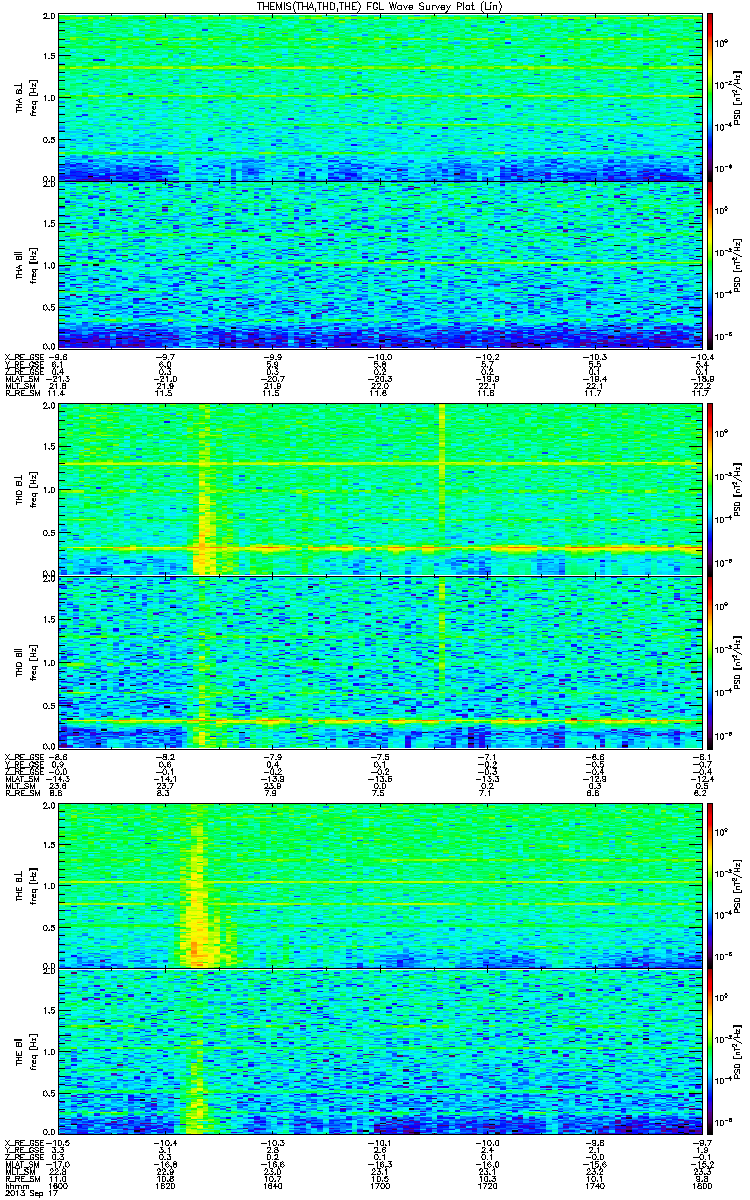Click PSD units label beside THE B-parallel colorbar
Viewport: 750px width, 1200px height.
pyautogui.click(x=737, y=1052)
